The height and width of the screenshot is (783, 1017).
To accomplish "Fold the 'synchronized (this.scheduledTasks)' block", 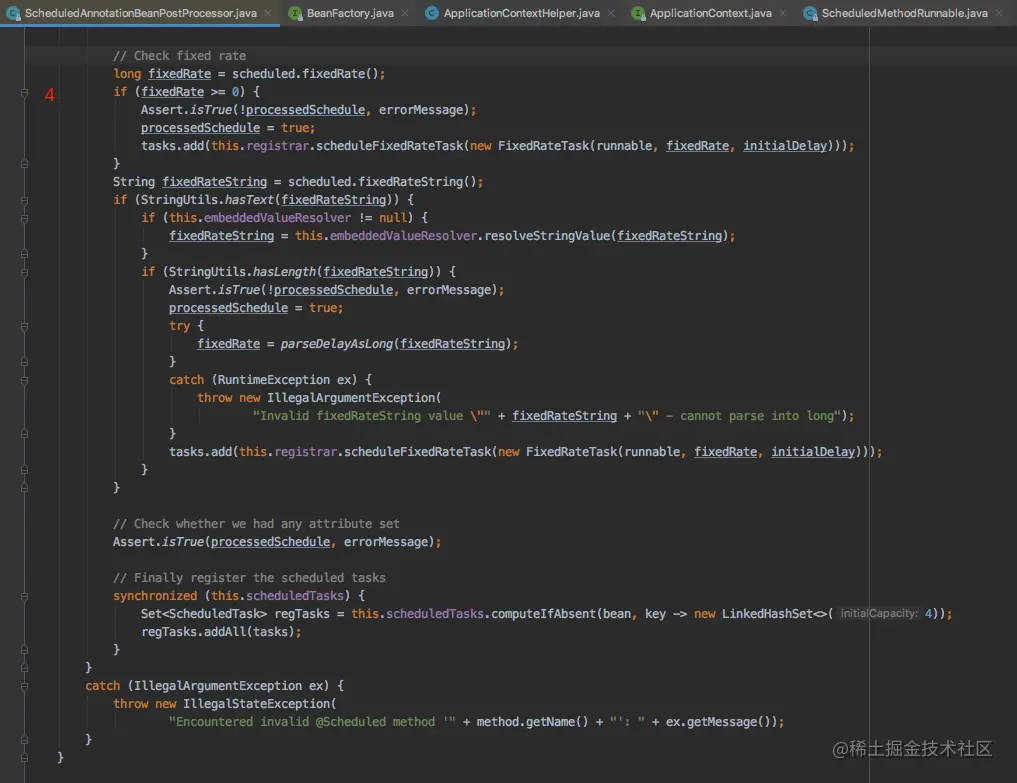I will point(24,596).
